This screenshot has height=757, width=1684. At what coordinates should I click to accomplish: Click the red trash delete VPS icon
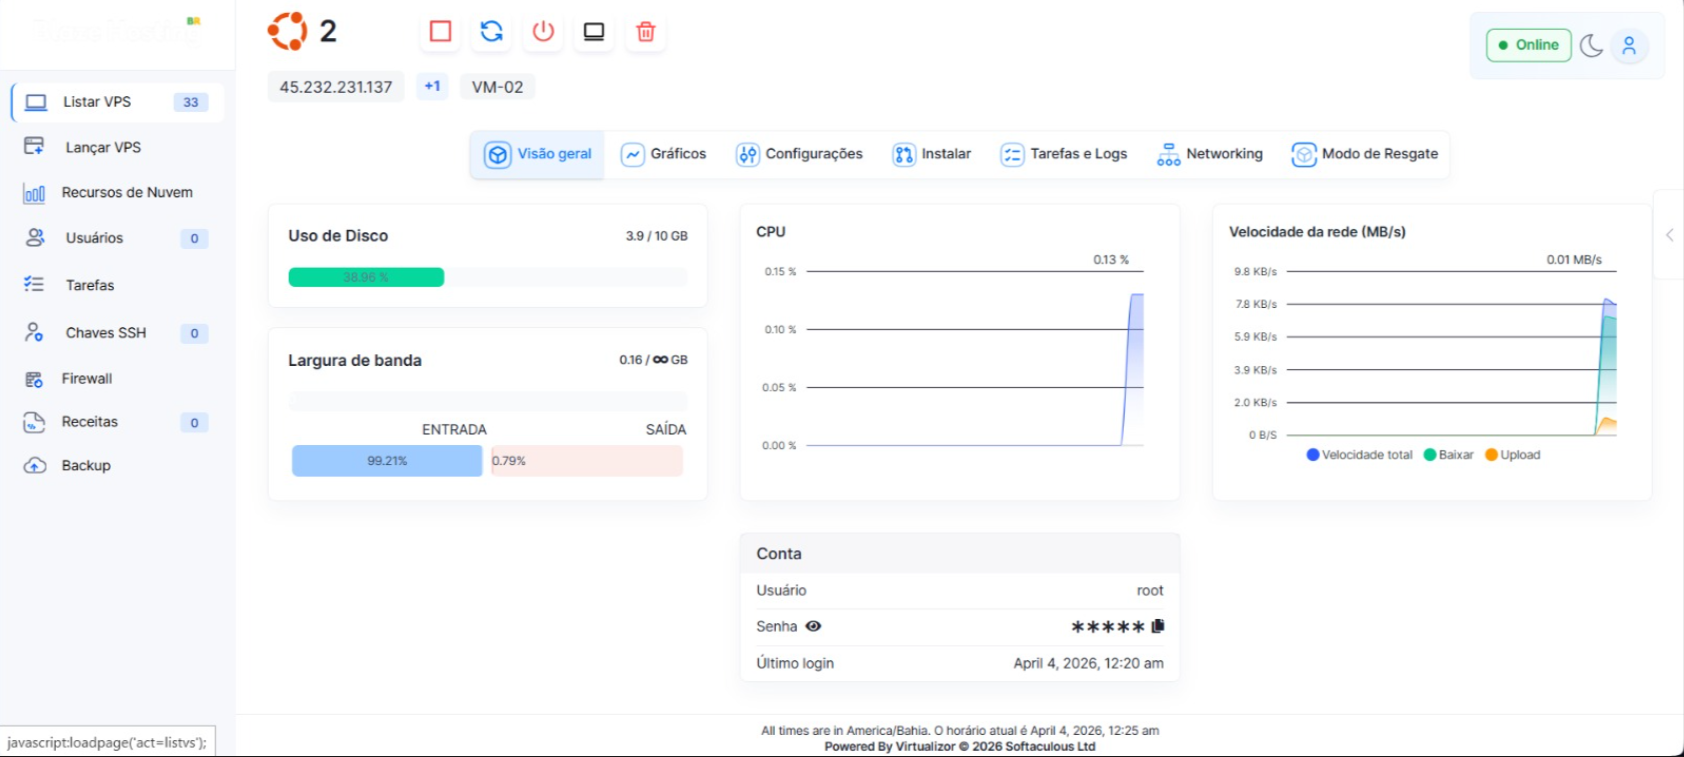click(x=646, y=32)
